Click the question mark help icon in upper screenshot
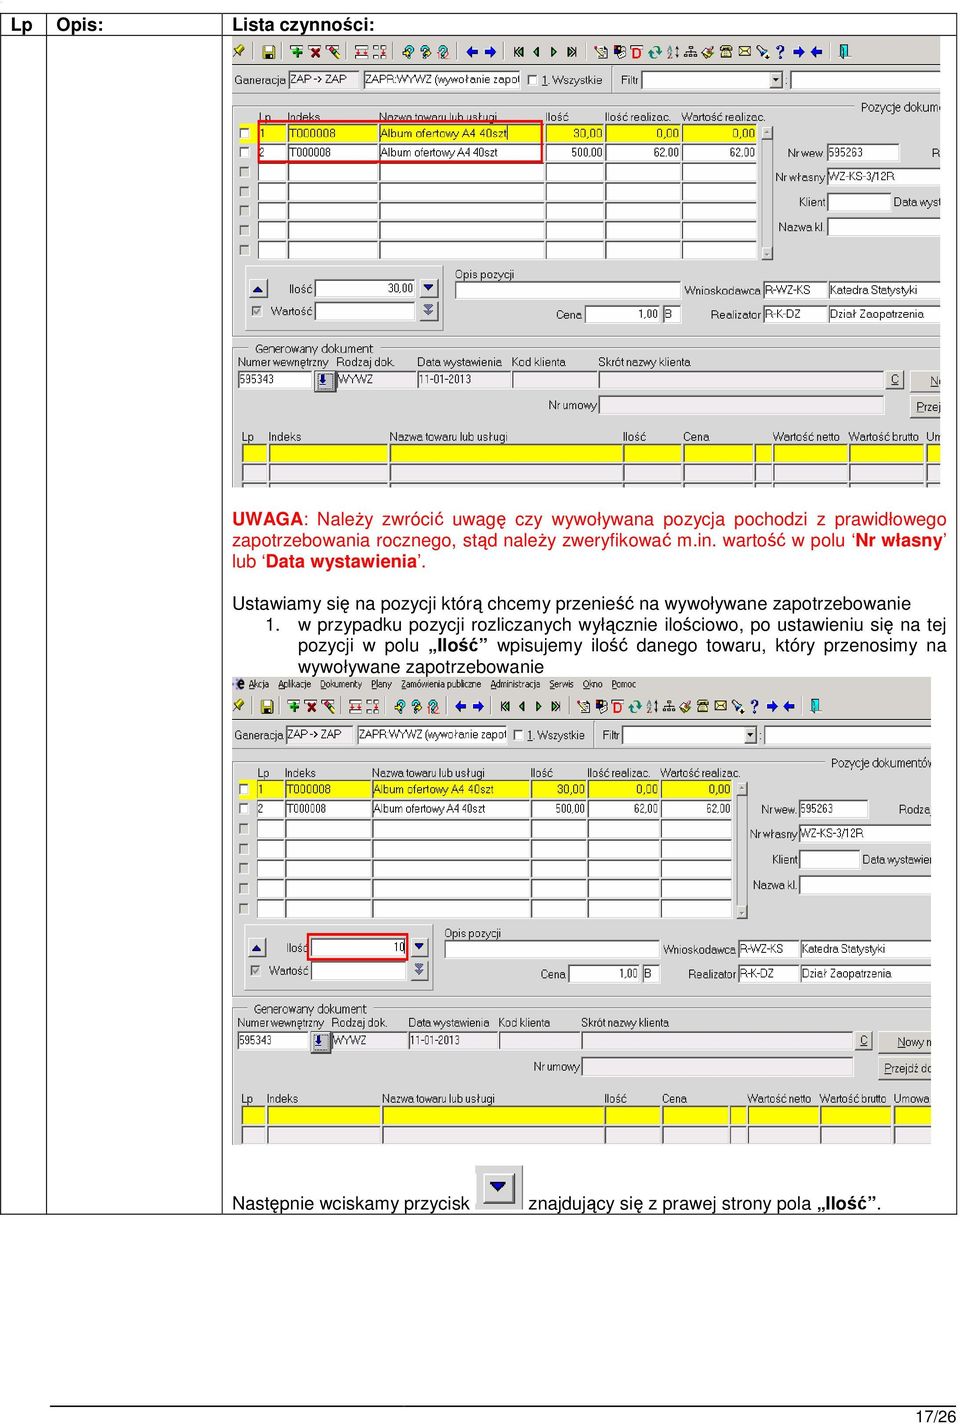 (x=780, y=52)
